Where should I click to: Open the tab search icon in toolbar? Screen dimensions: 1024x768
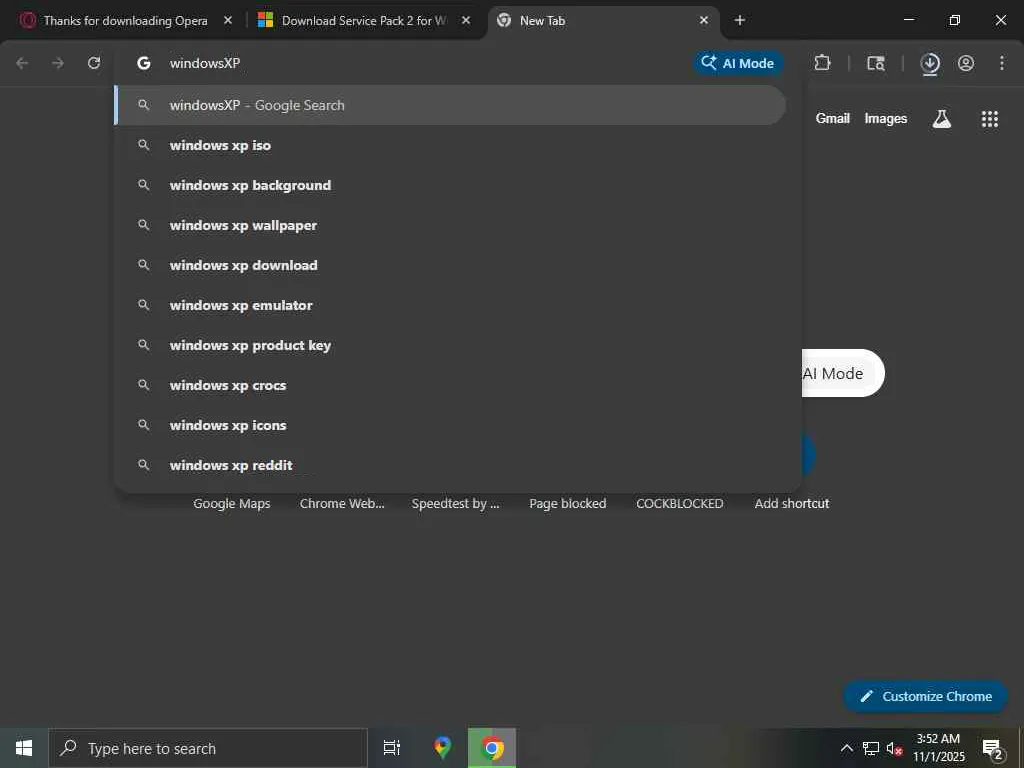click(876, 63)
